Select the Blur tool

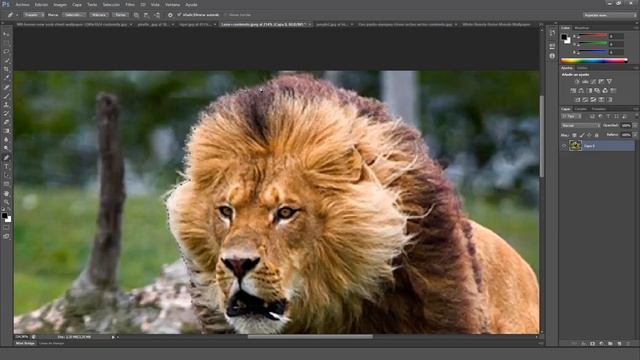click(6, 140)
